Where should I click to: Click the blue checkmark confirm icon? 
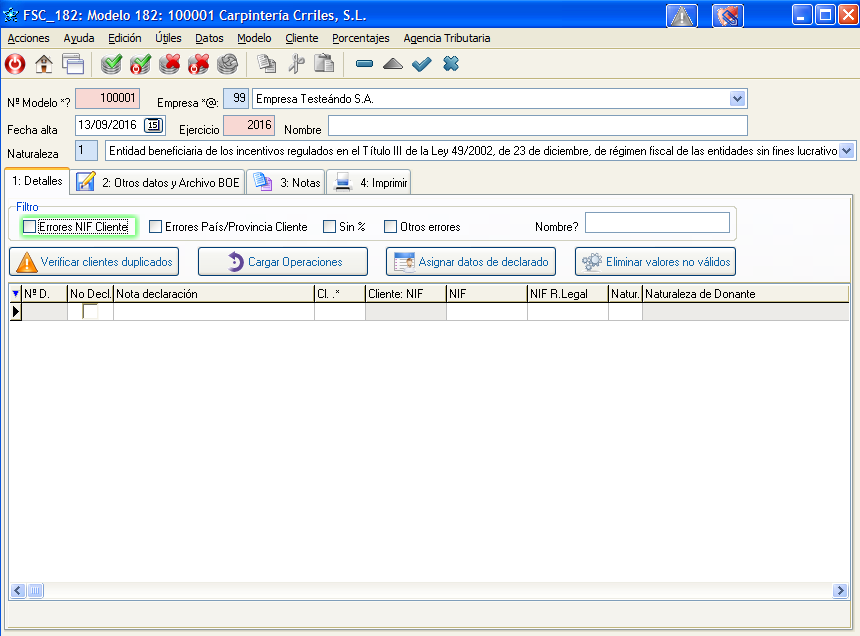[422, 64]
